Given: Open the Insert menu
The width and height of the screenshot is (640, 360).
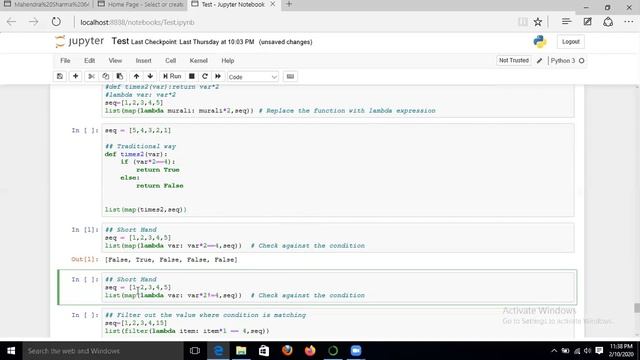Looking at the screenshot, I should click(143, 60).
